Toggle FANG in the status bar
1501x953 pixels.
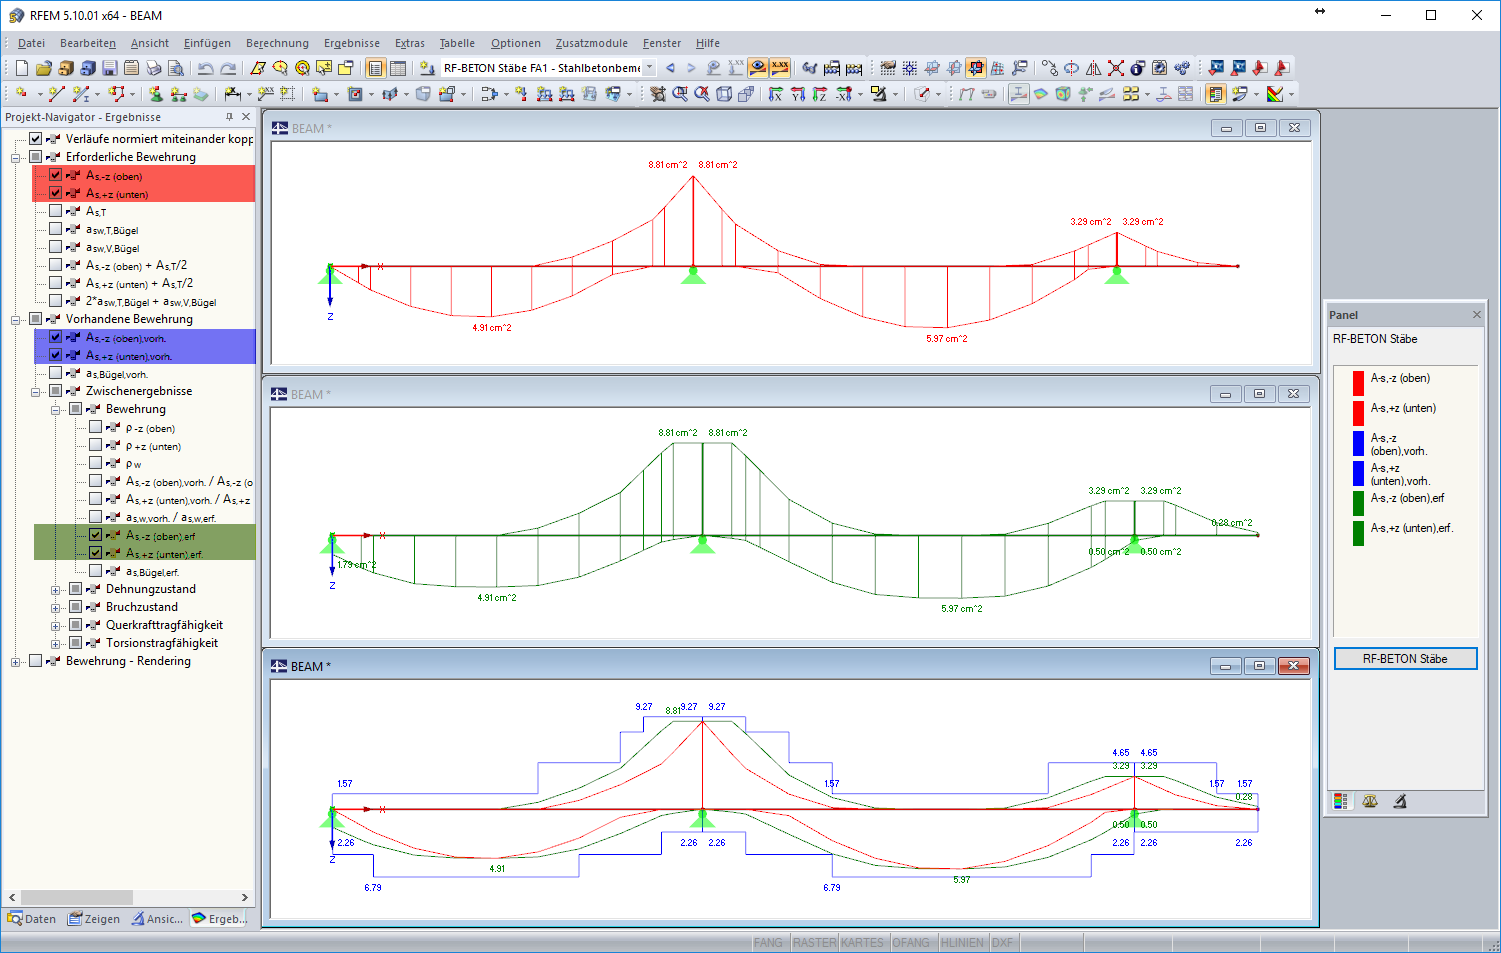click(768, 942)
